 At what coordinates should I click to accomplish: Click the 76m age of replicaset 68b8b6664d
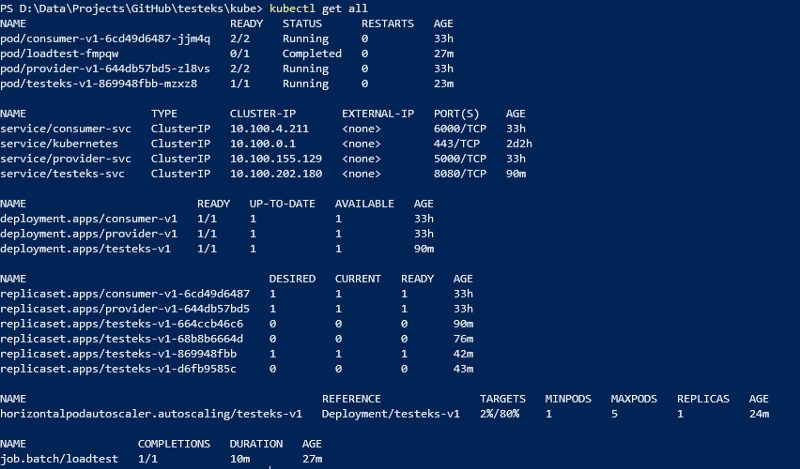[x=463, y=339]
